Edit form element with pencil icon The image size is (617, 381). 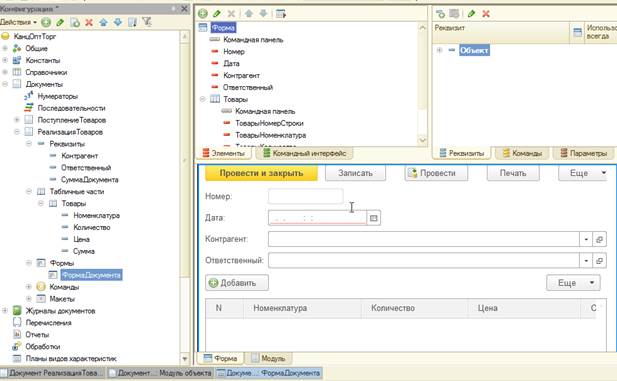coord(216,14)
